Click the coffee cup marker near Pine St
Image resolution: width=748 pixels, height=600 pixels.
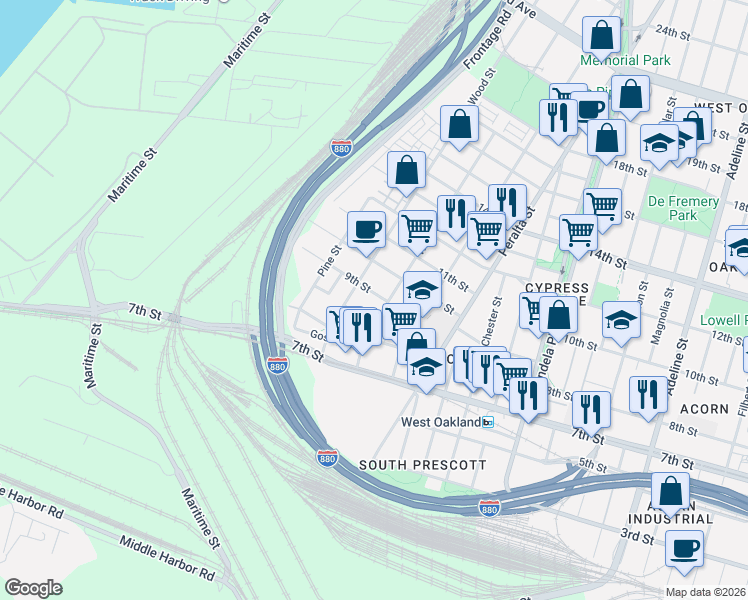point(366,233)
